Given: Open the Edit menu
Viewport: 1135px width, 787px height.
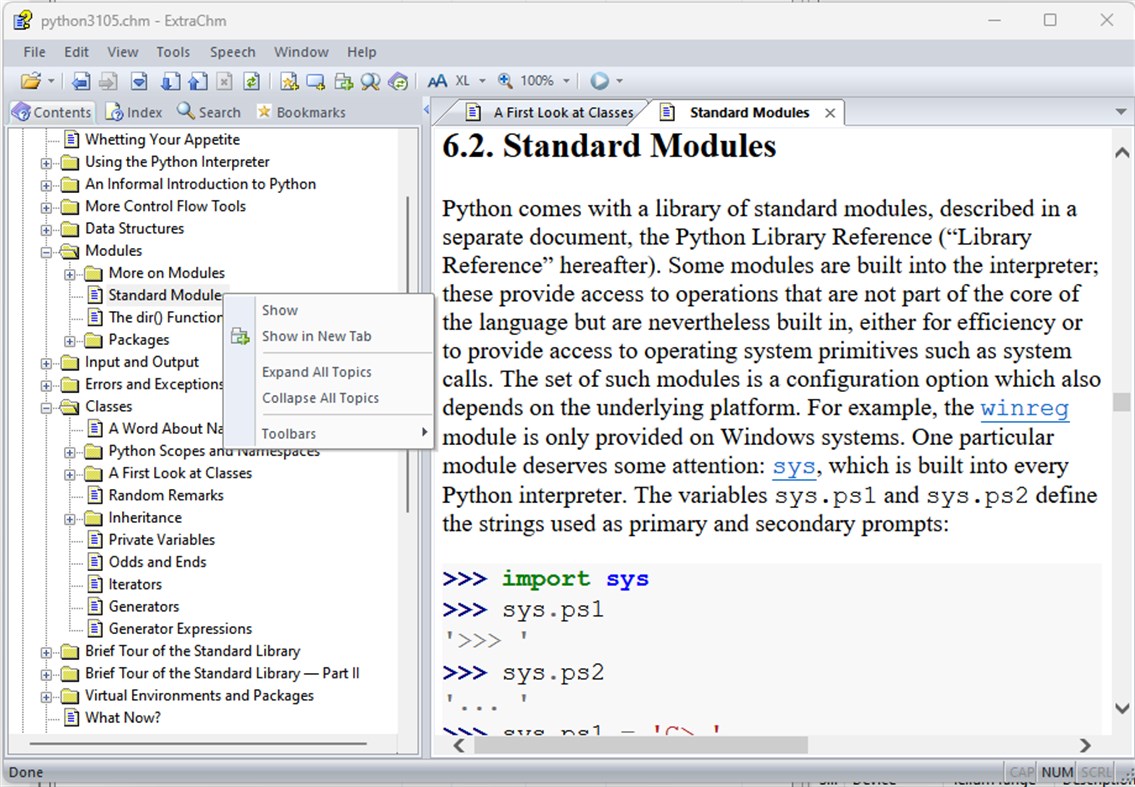Looking at the screenshot, I should tap(76, 52).
